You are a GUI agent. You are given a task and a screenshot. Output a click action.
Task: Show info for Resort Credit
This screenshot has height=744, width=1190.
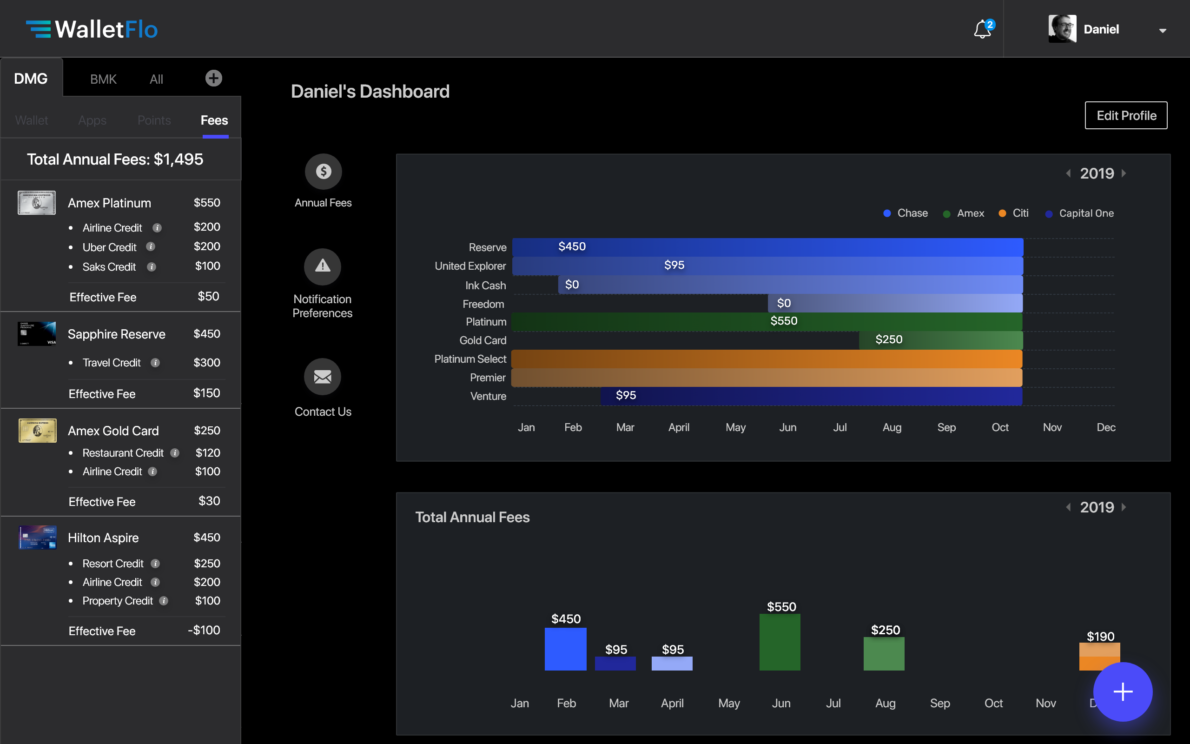tap(156, 563)
